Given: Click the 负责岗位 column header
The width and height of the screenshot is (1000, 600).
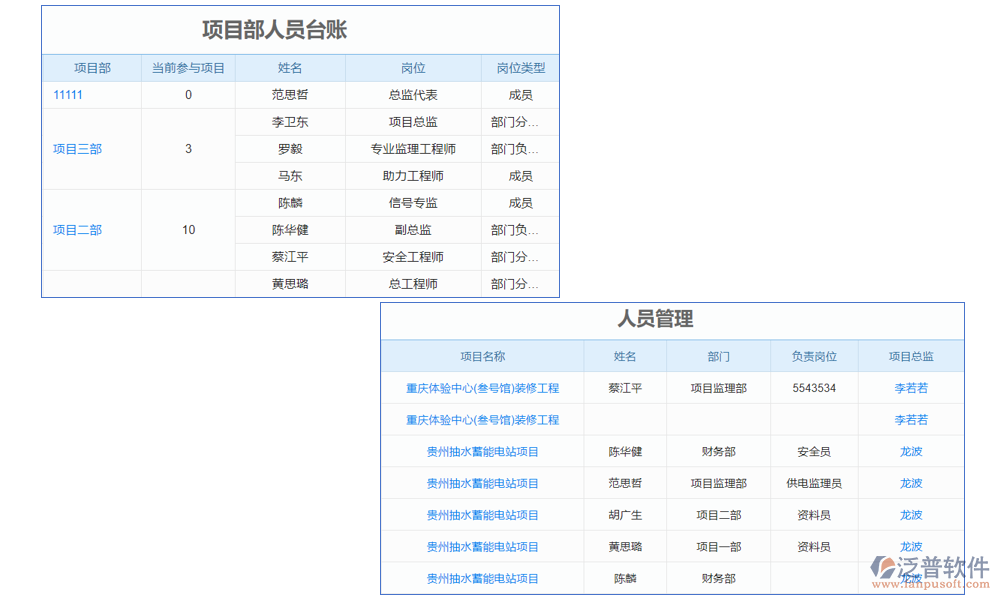Looking at the screenshot, I should pos(816,356).
